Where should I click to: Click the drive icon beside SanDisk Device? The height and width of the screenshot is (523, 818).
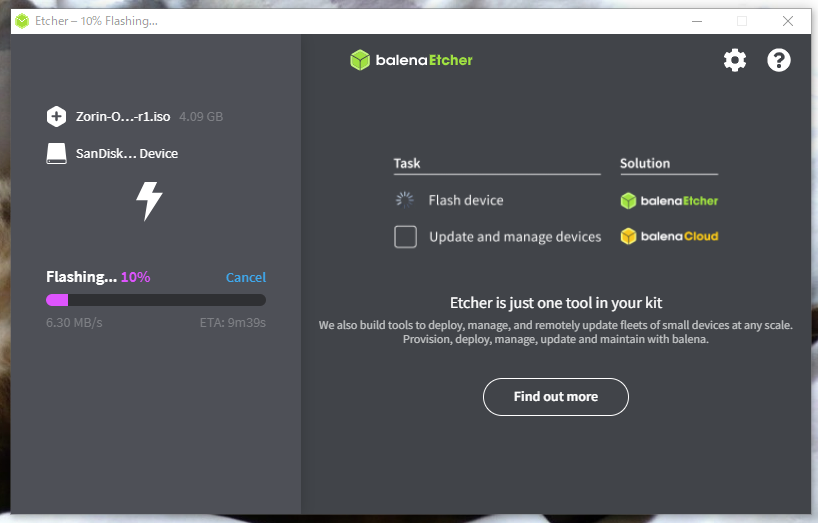(x=56, y=154)
